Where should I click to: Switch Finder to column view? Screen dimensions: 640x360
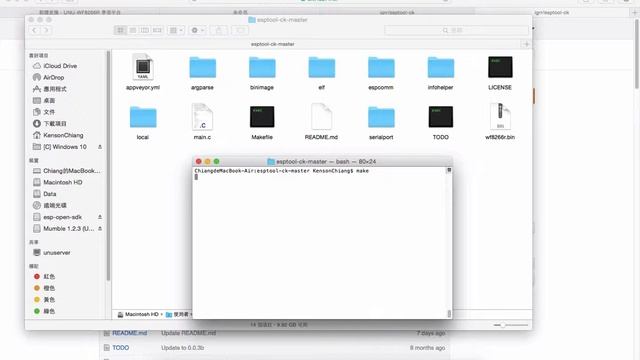pos(144,30)
